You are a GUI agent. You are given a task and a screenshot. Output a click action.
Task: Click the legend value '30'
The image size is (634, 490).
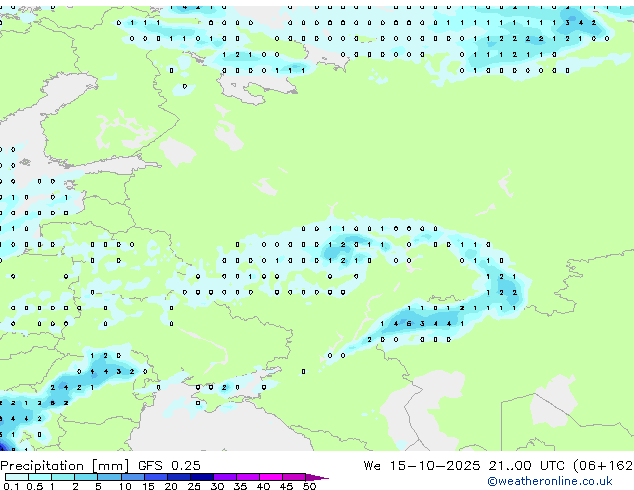[x=217, y=486]
